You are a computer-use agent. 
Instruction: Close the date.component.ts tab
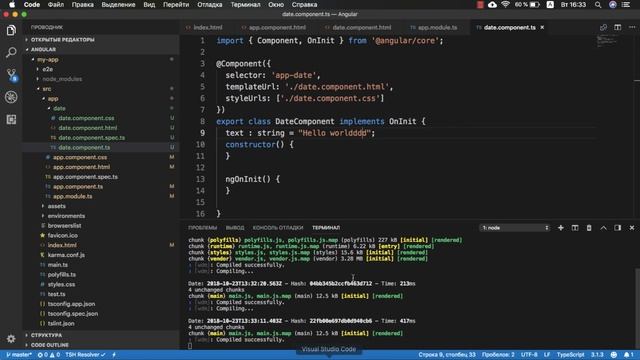[x=542, y=27]
